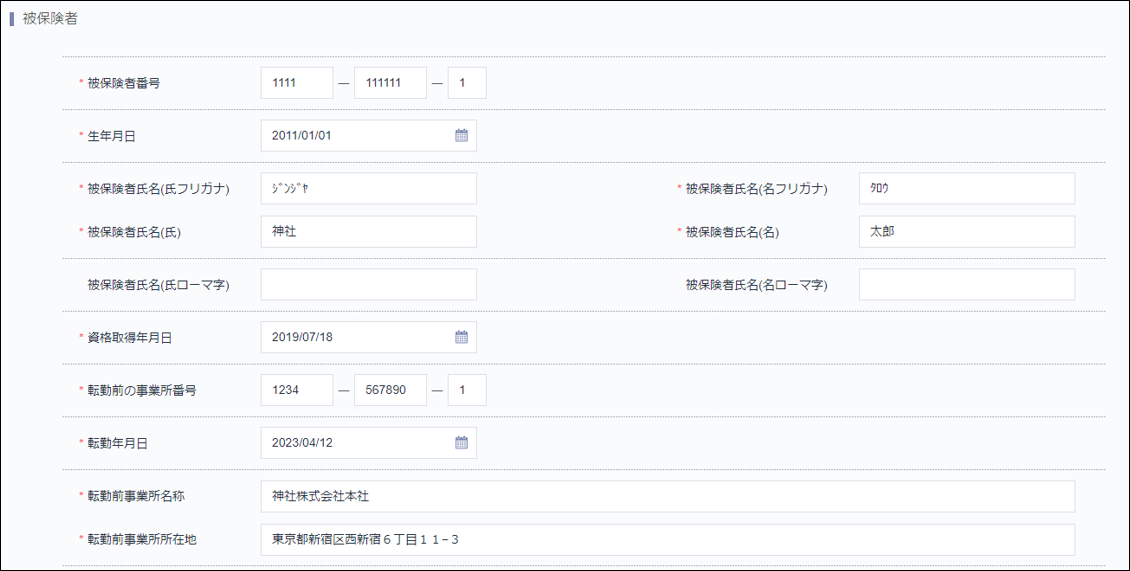The height and width of the screenshot is (571, 1130).
Task: Focus the 資格取得年月日 date field showing 2019/07/18
Action: (355, 338)
